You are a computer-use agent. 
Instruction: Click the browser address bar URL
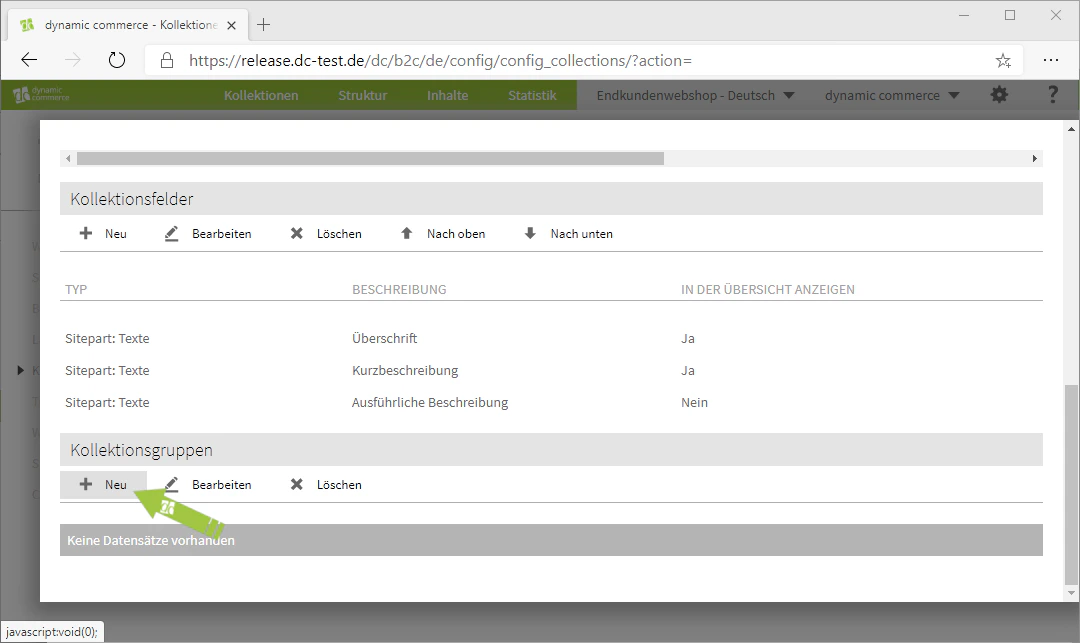click(440, 61)
